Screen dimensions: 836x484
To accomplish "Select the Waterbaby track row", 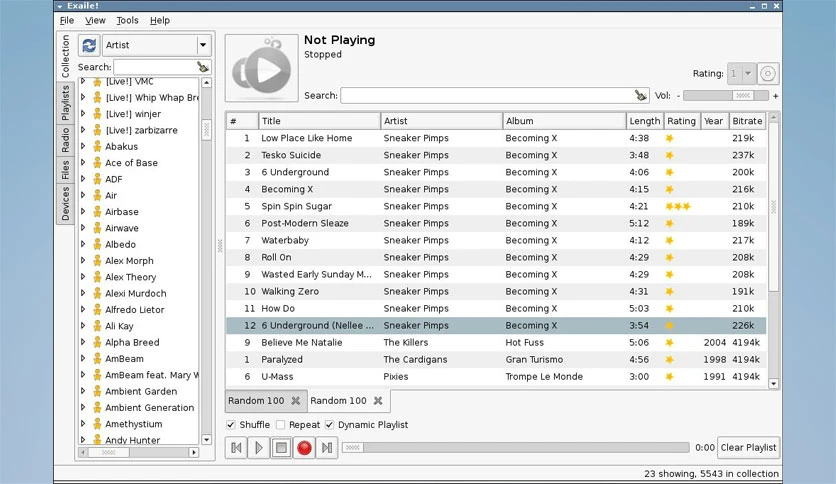I will (496, 240).
